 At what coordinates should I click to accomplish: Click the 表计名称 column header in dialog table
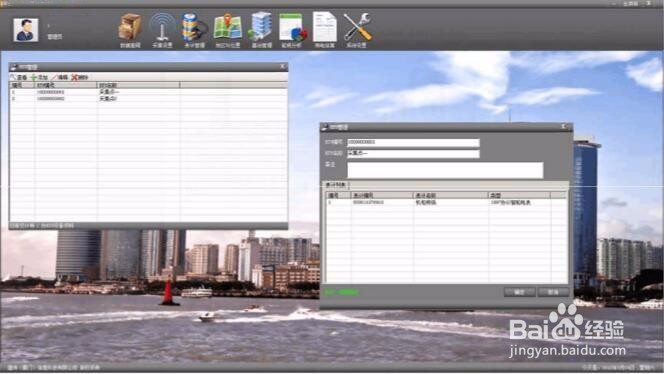click(451, 195)
